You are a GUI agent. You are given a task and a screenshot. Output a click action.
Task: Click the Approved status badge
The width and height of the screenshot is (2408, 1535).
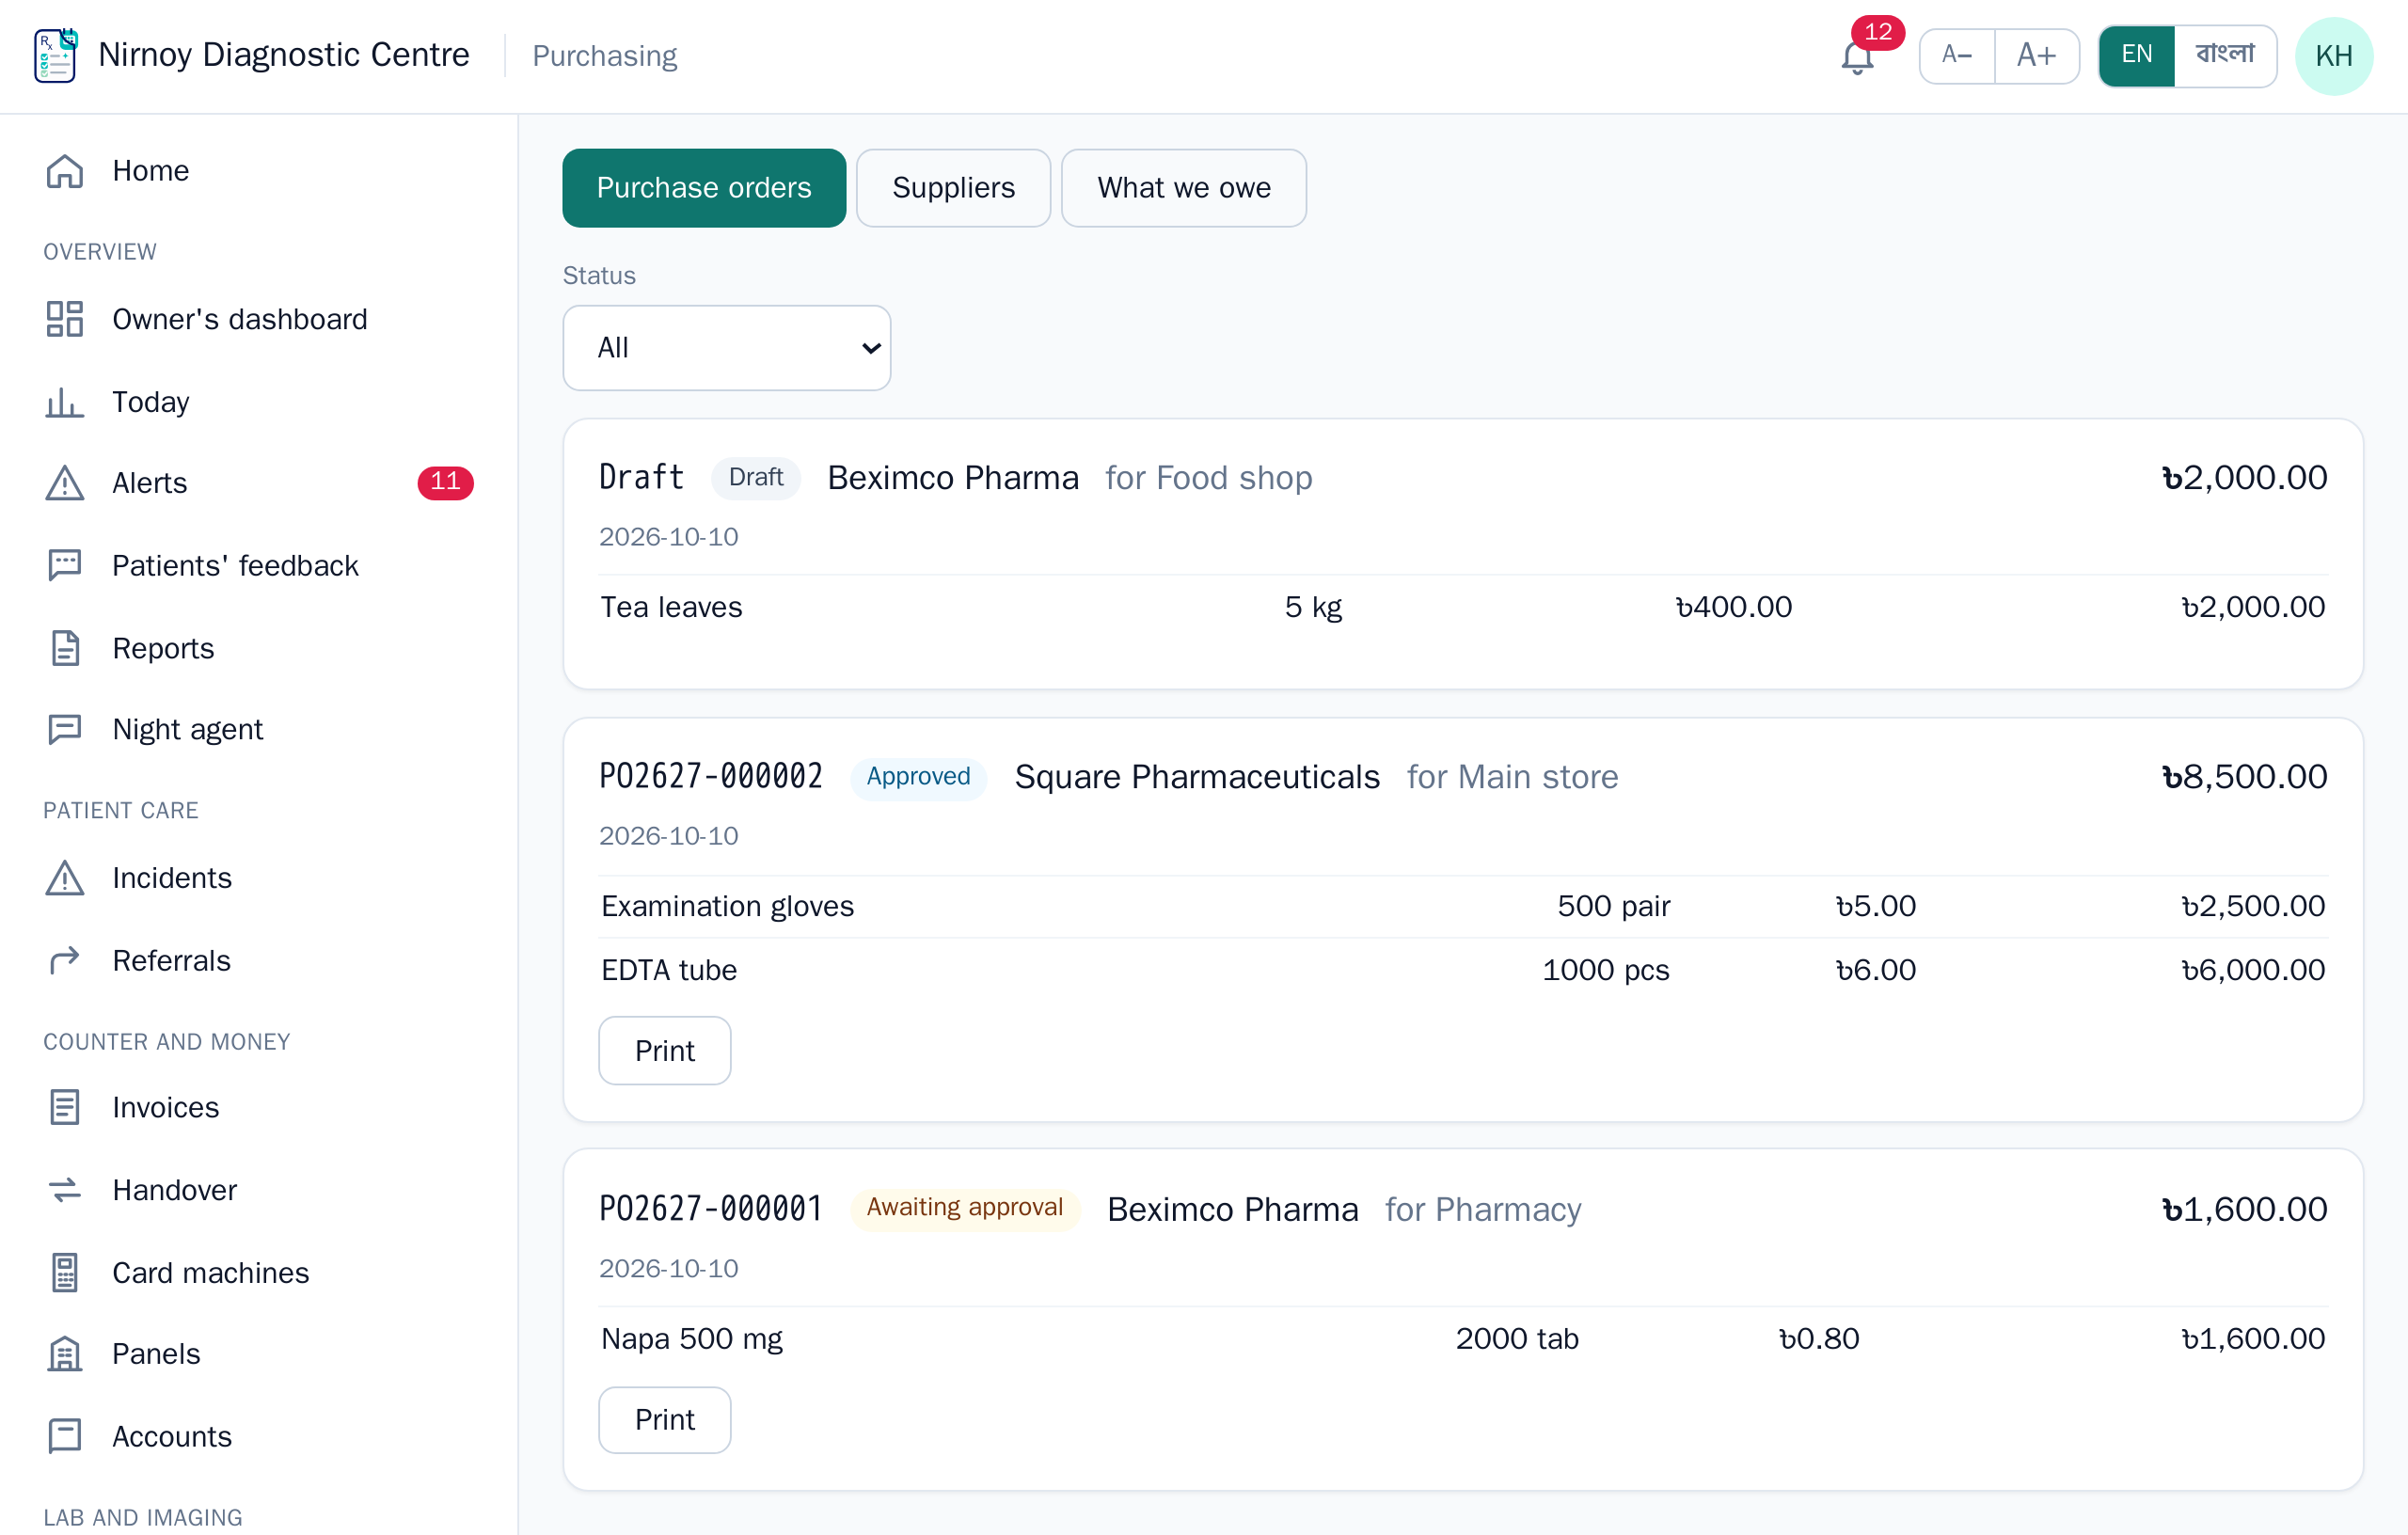tap(918, 777)
